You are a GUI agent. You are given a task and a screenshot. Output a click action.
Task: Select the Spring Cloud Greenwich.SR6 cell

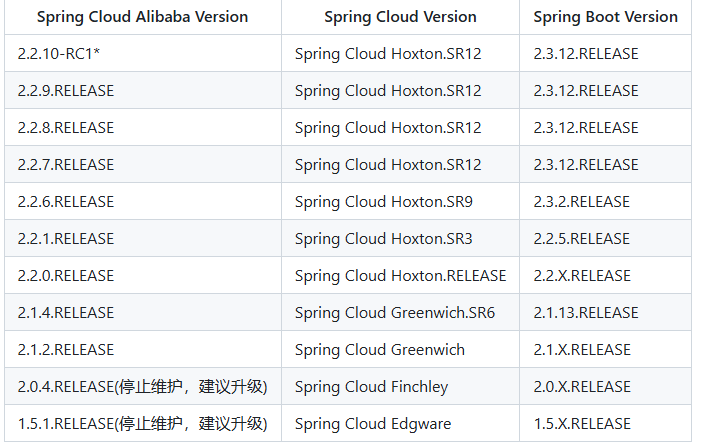click(394, 313)
